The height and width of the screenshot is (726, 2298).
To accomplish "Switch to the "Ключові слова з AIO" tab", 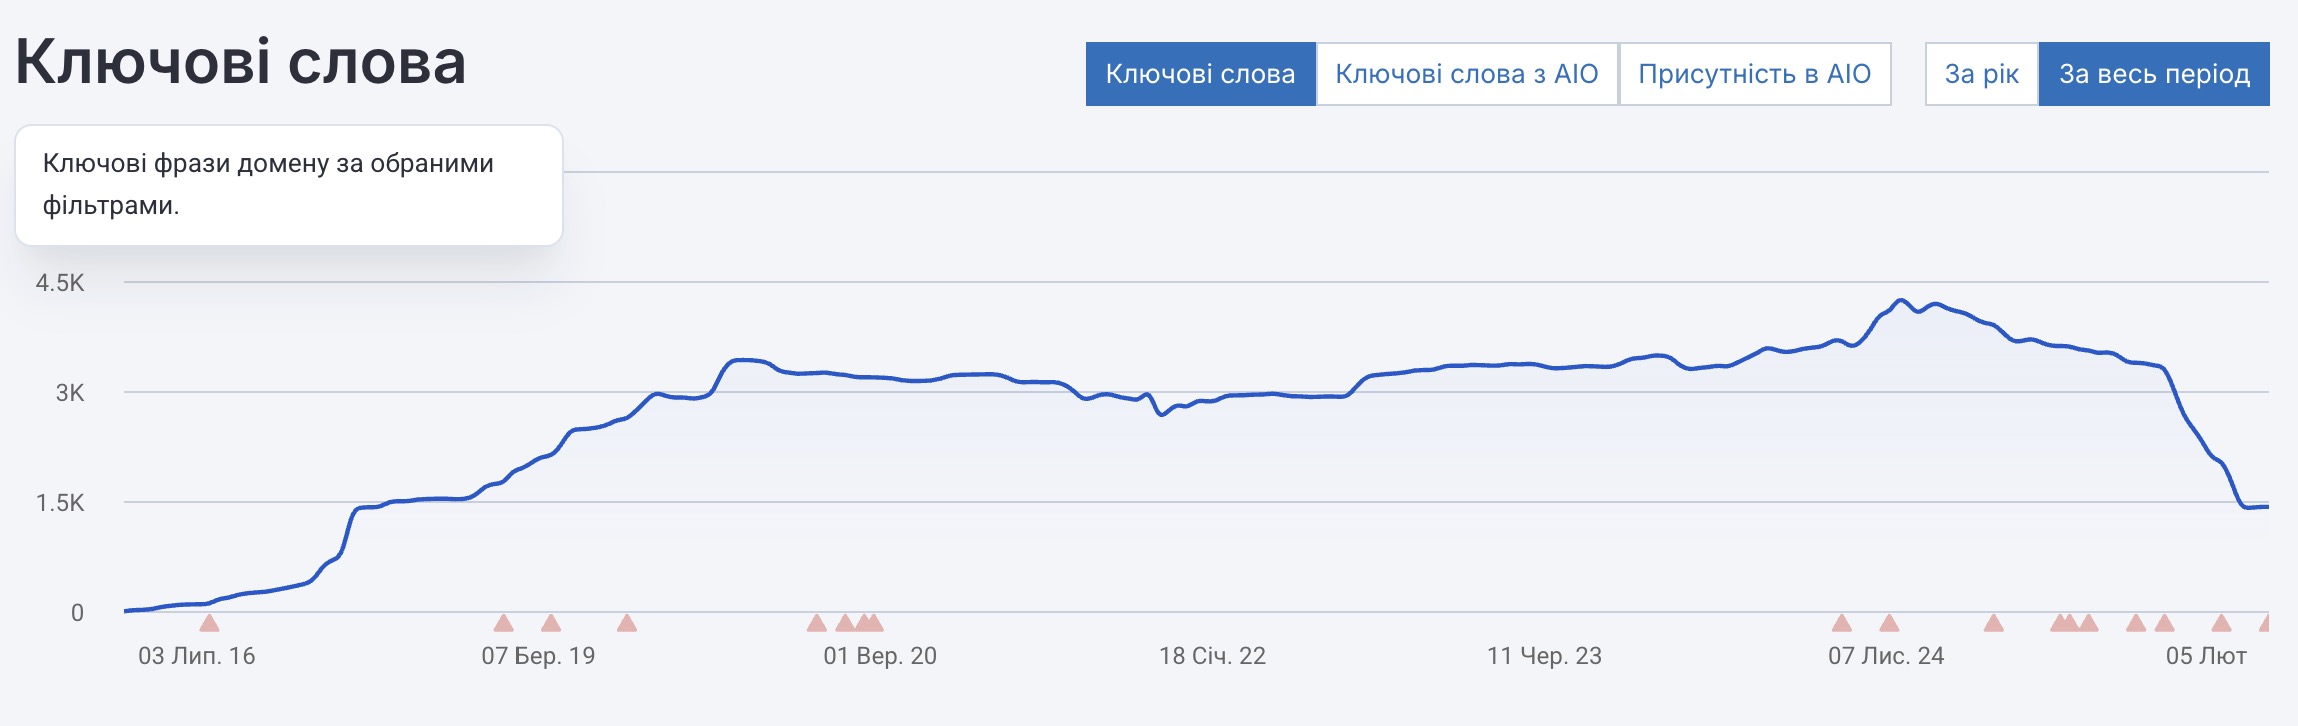I will coord(1466,74).
